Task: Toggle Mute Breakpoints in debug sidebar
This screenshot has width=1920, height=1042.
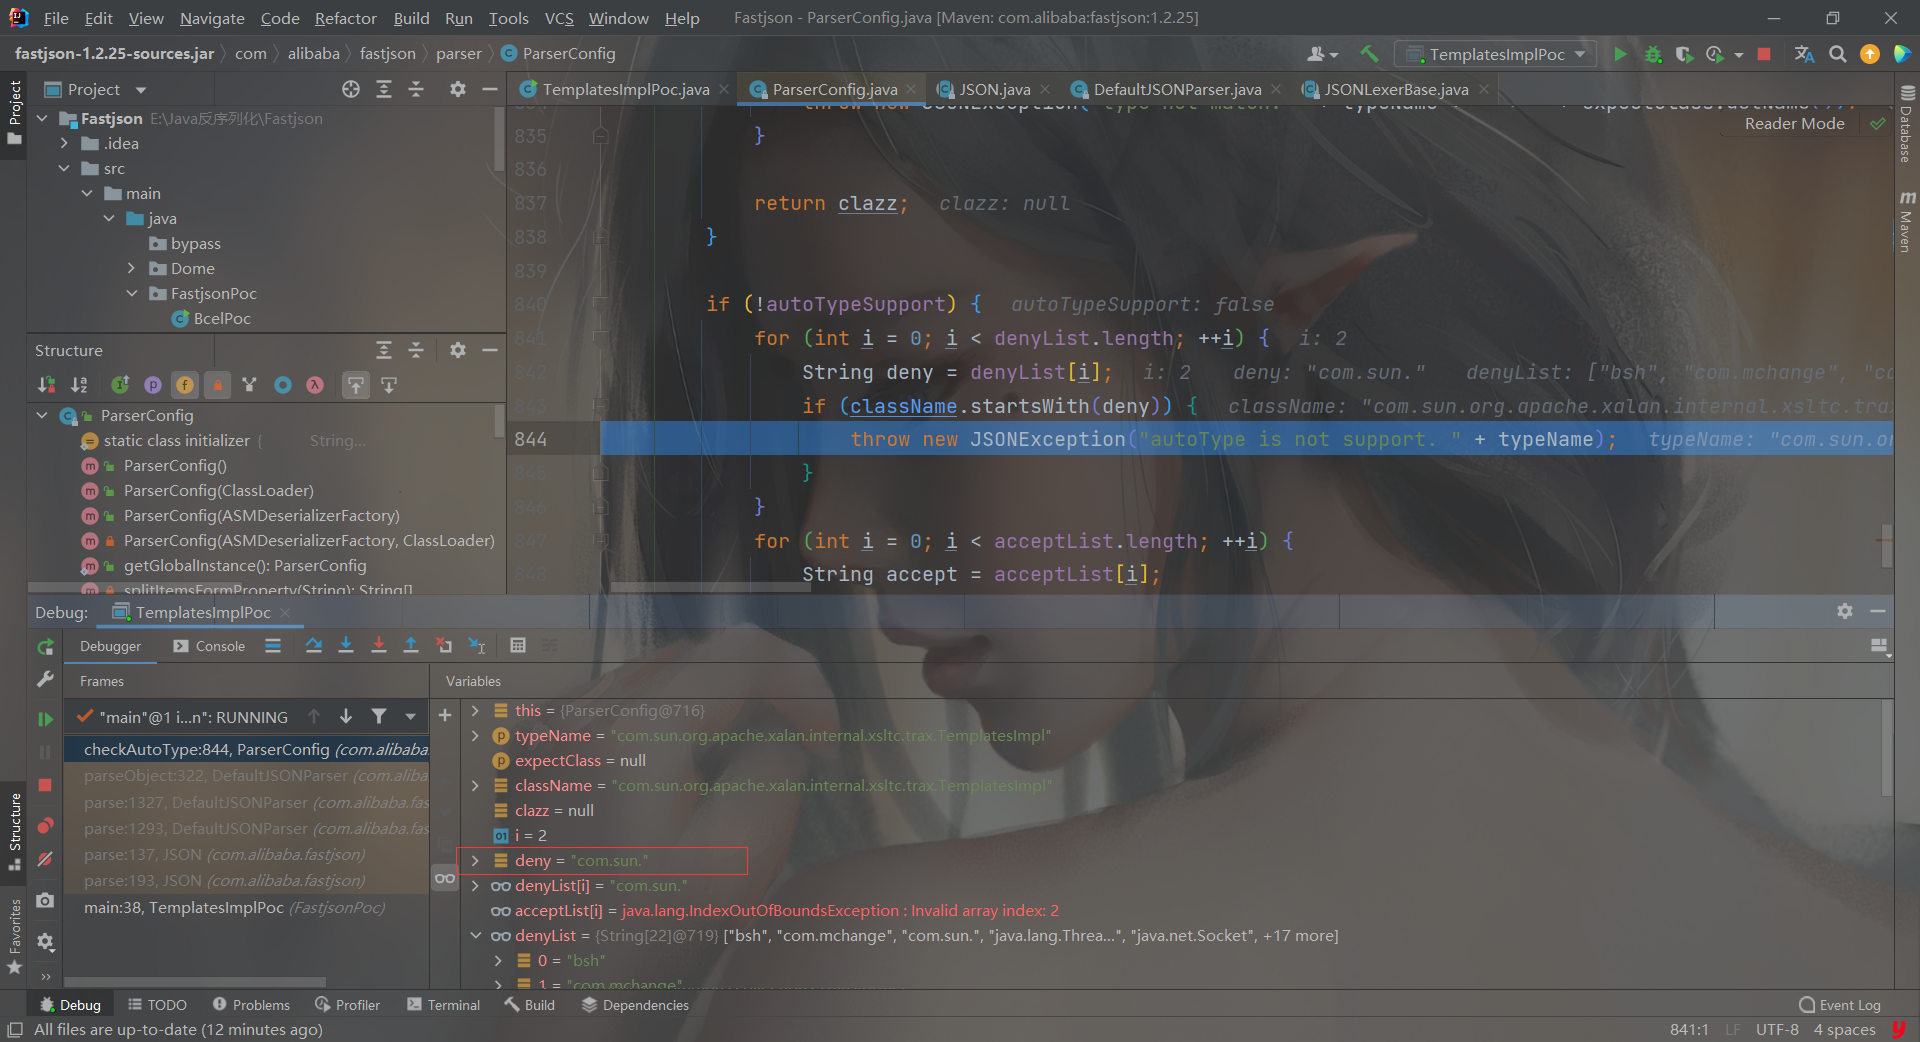Action: [45, 859]
